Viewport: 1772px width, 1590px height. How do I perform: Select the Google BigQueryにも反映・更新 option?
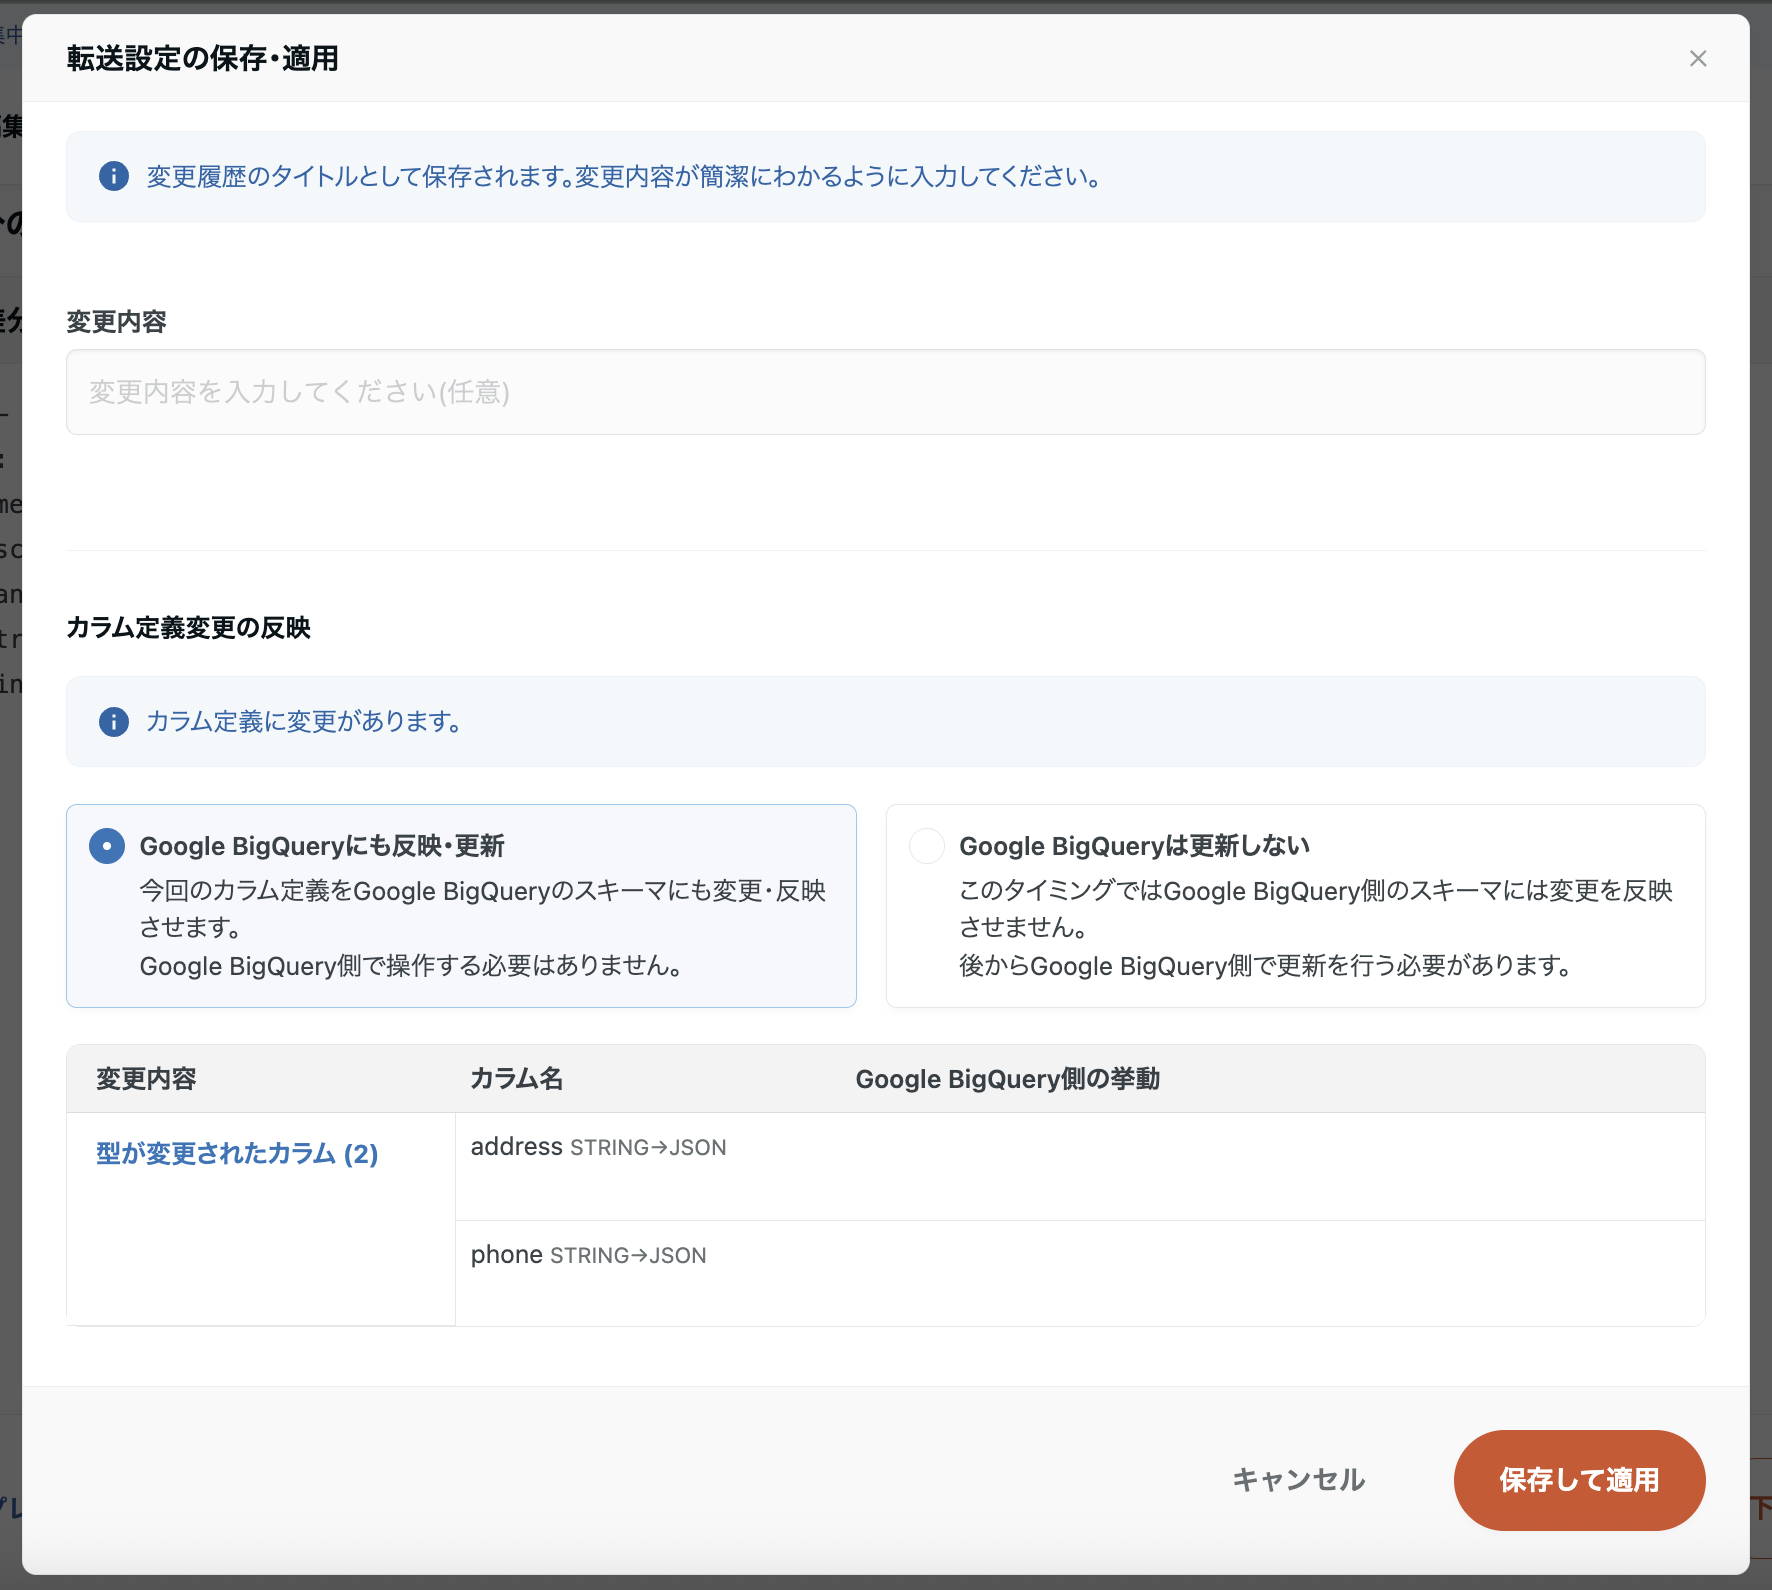[105, 845]
